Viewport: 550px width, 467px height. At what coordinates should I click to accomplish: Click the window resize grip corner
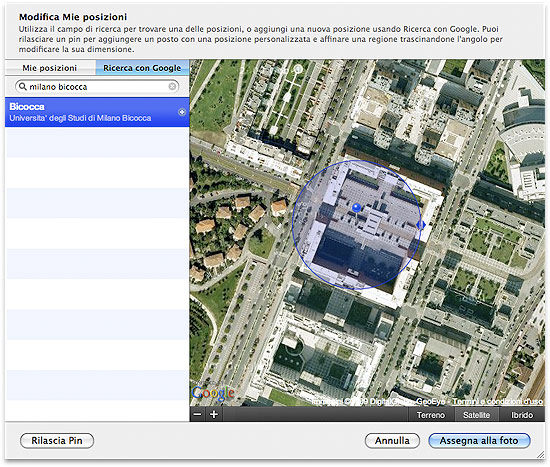pos(540,455)
